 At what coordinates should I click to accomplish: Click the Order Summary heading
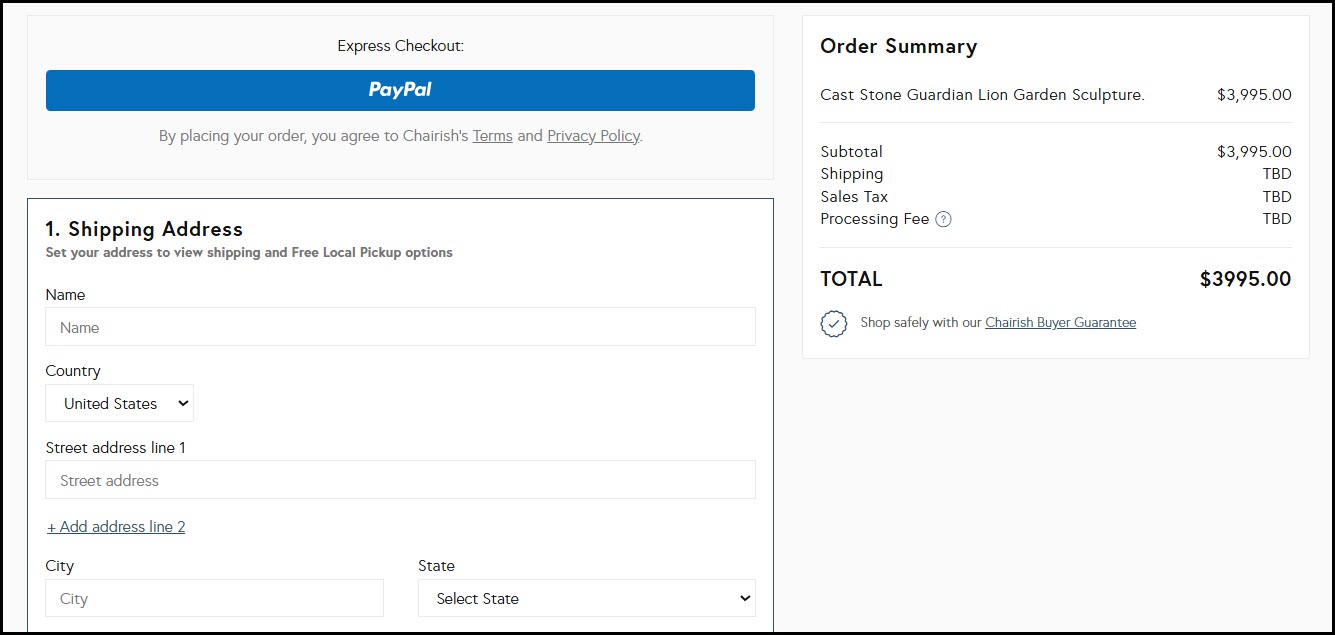pyautogui.click(x=898, y=47)
